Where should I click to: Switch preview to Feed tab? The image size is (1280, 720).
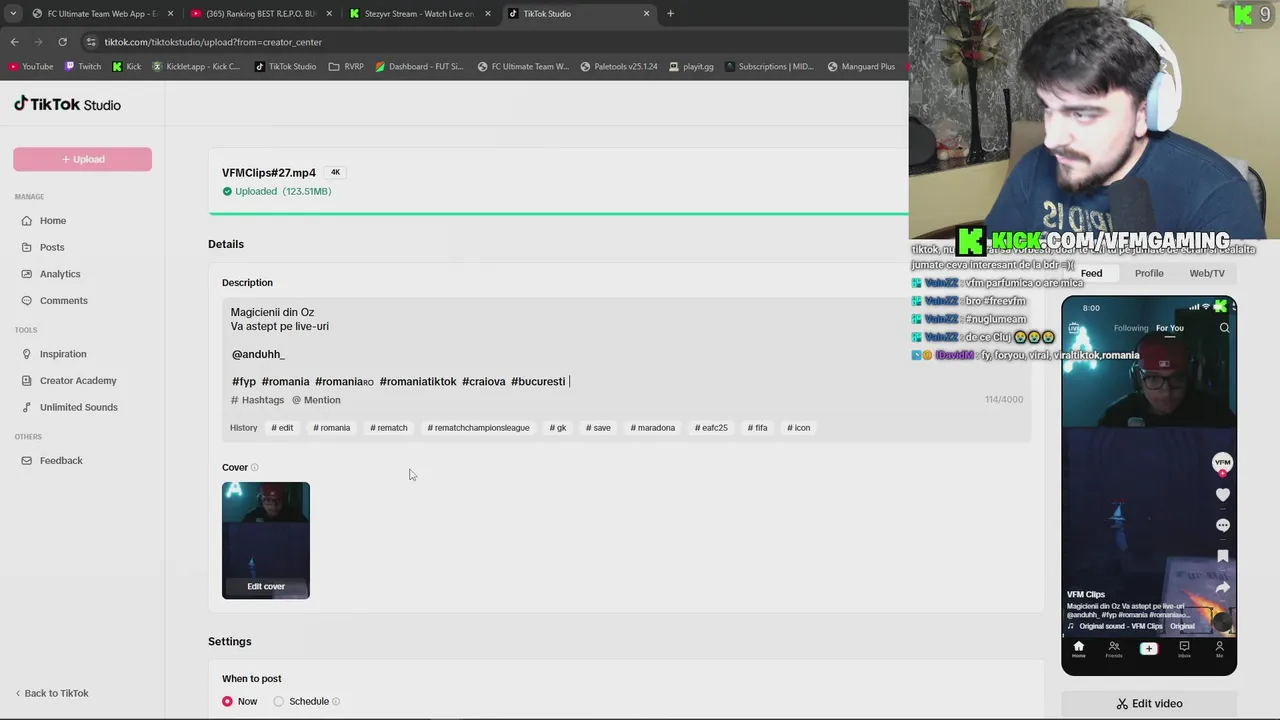1091,273
